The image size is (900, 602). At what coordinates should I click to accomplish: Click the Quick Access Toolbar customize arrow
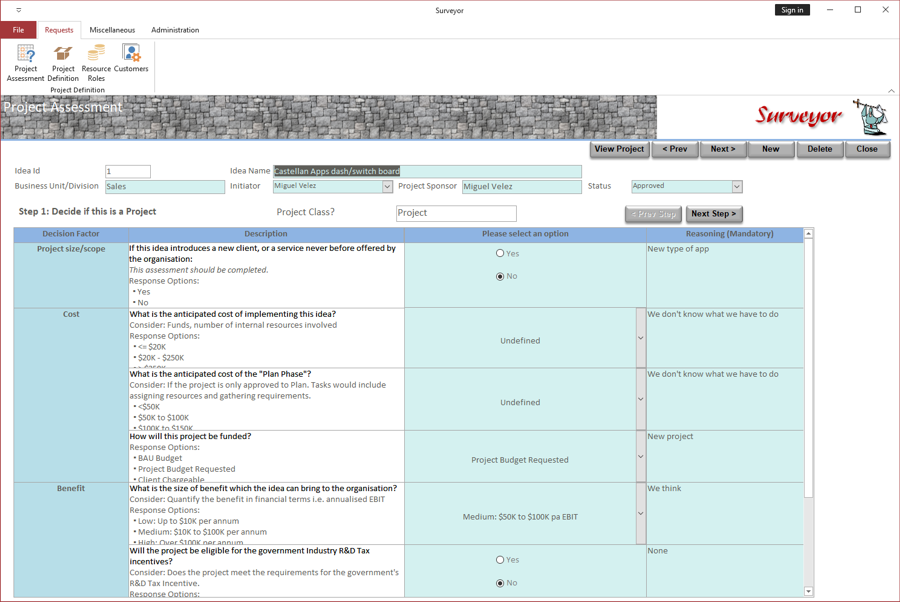coord(18,10)
